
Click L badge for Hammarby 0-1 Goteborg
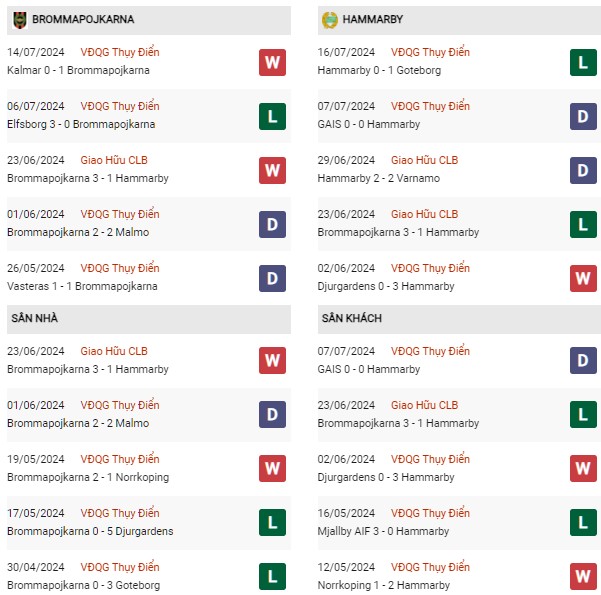583,62
